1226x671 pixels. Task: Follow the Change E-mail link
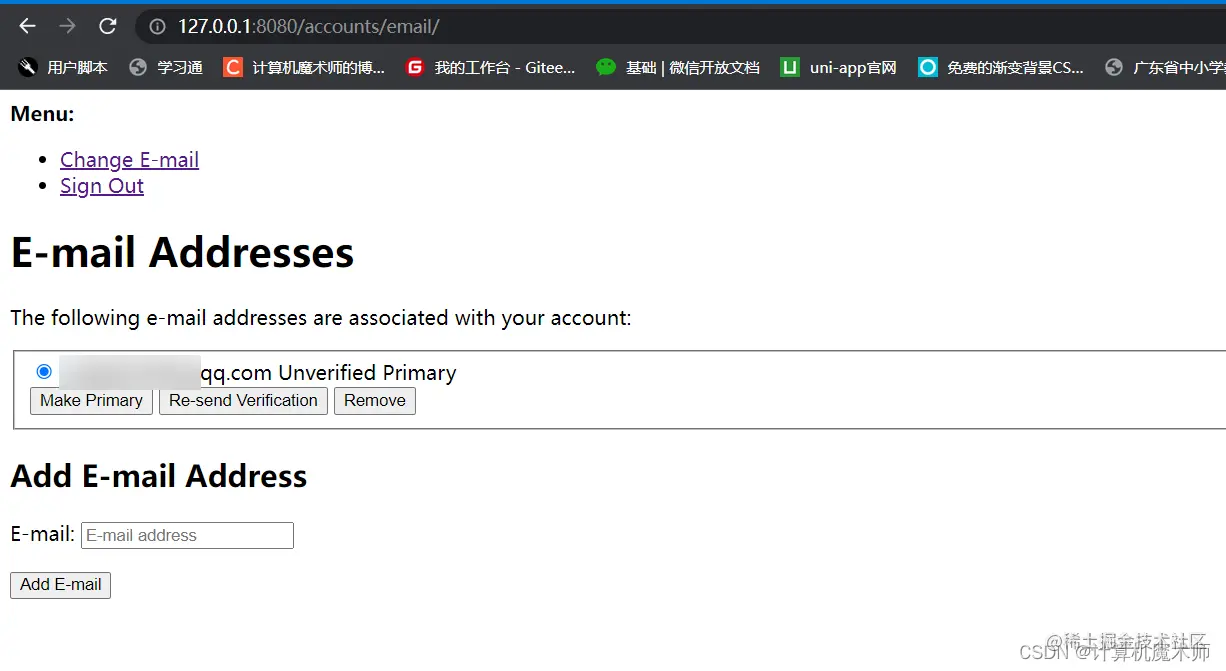click(129, 160)
